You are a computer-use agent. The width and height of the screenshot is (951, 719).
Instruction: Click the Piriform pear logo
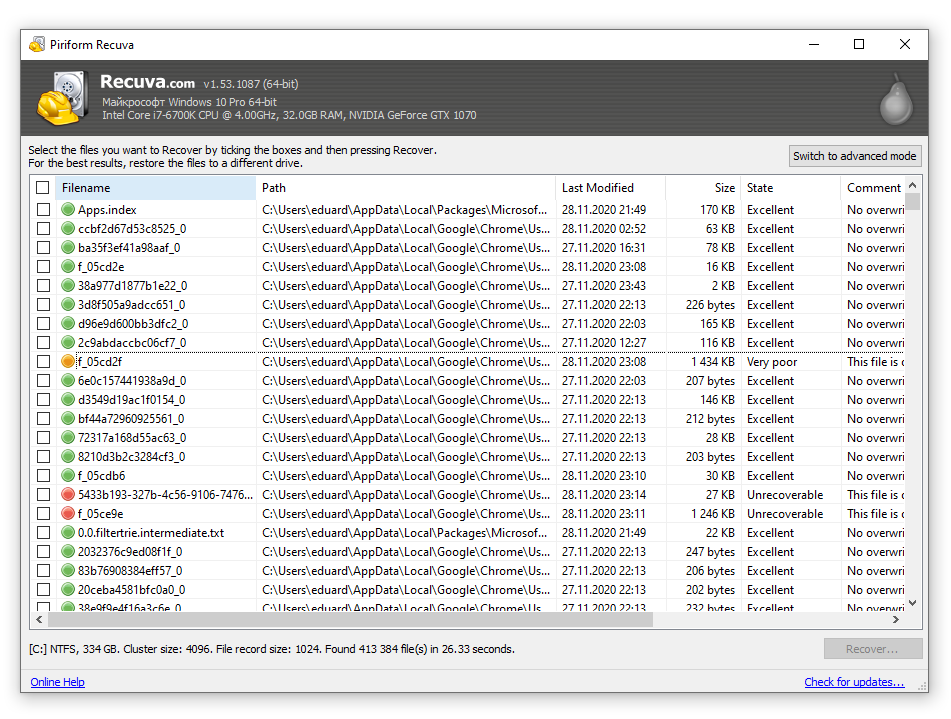click(896, 100)
